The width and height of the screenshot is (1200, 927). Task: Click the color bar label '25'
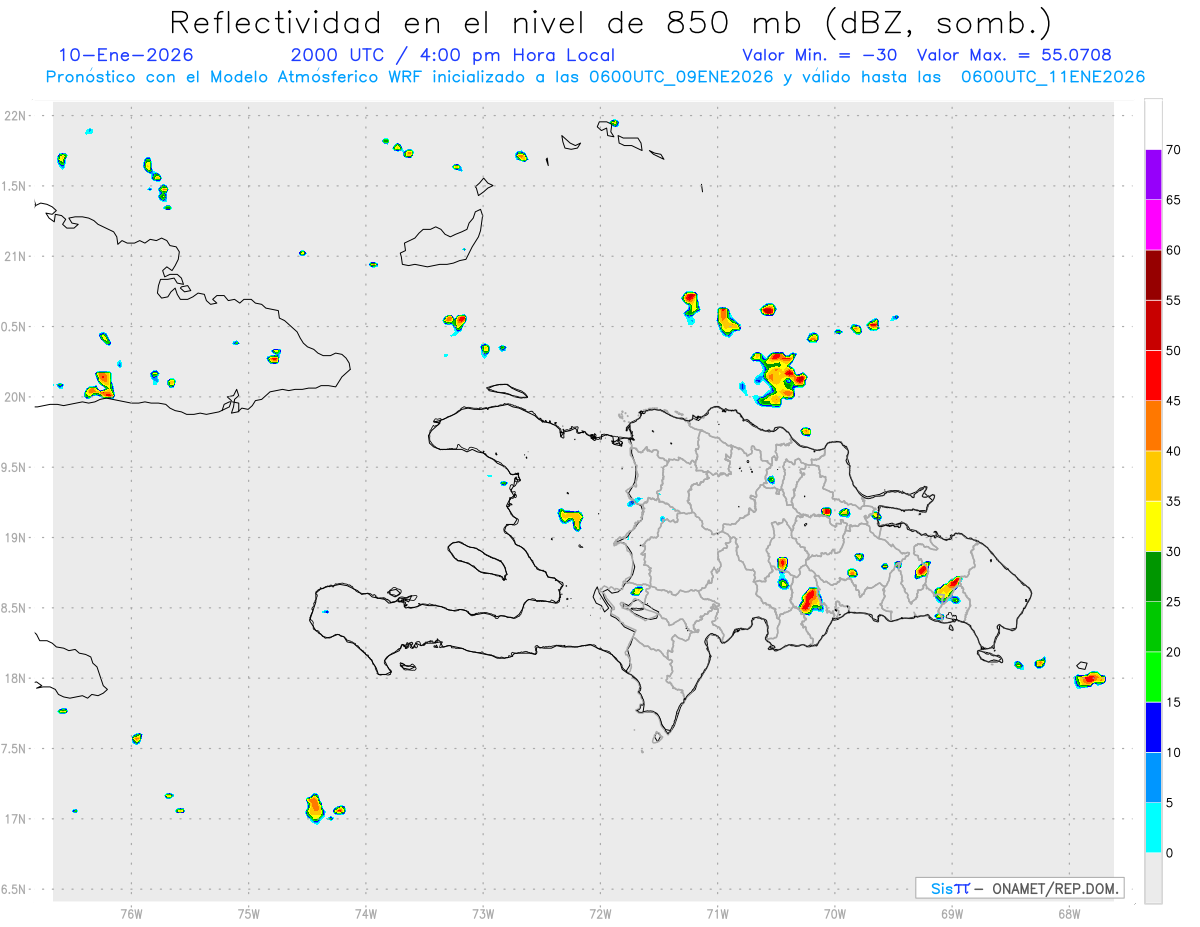(x=1174, y=602)
